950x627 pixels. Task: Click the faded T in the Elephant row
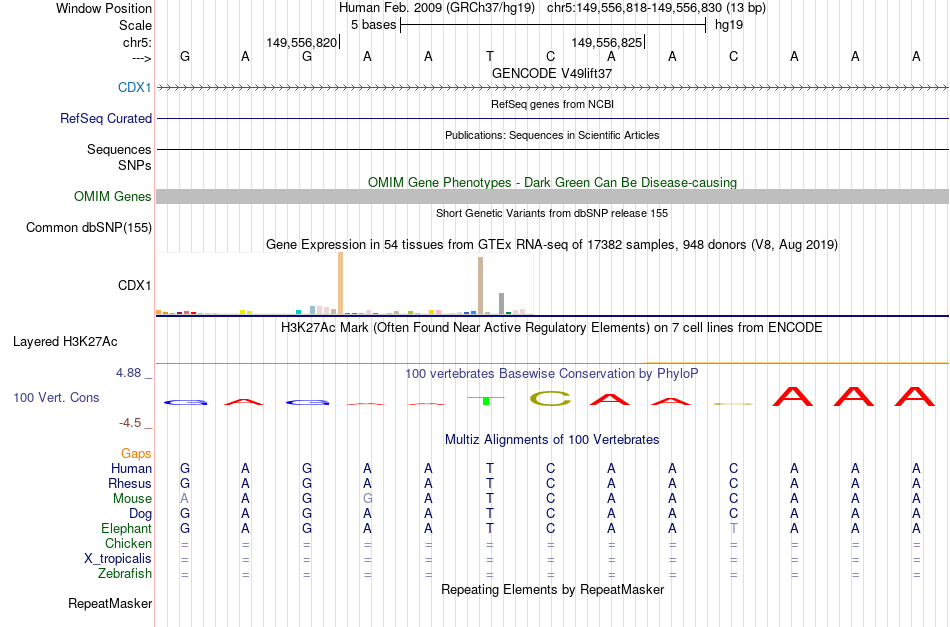coord(734,528)
